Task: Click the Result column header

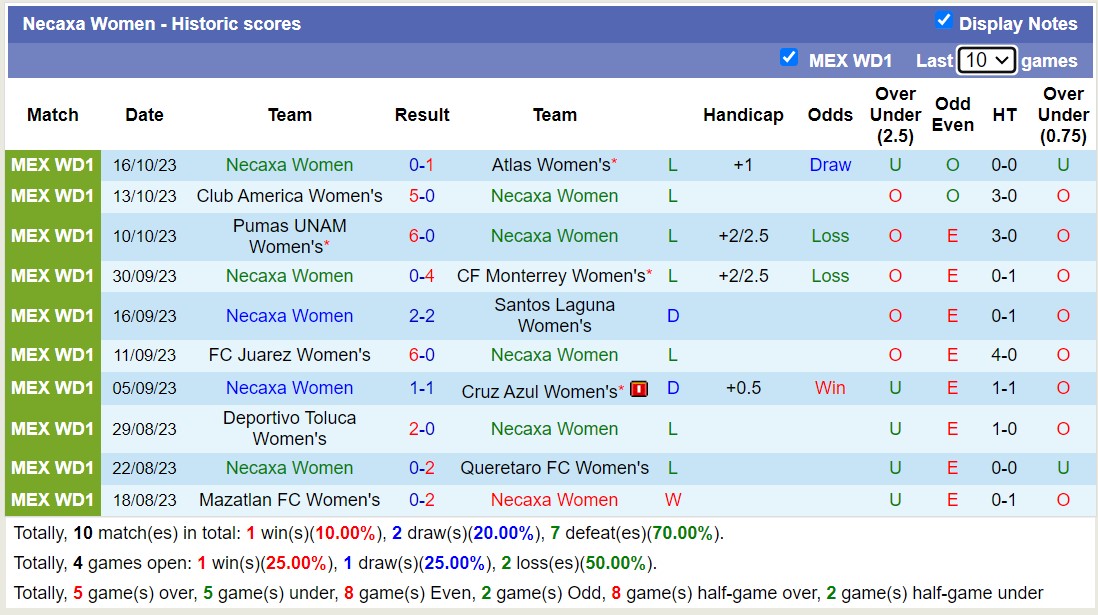Action: [x=422, y=115]
